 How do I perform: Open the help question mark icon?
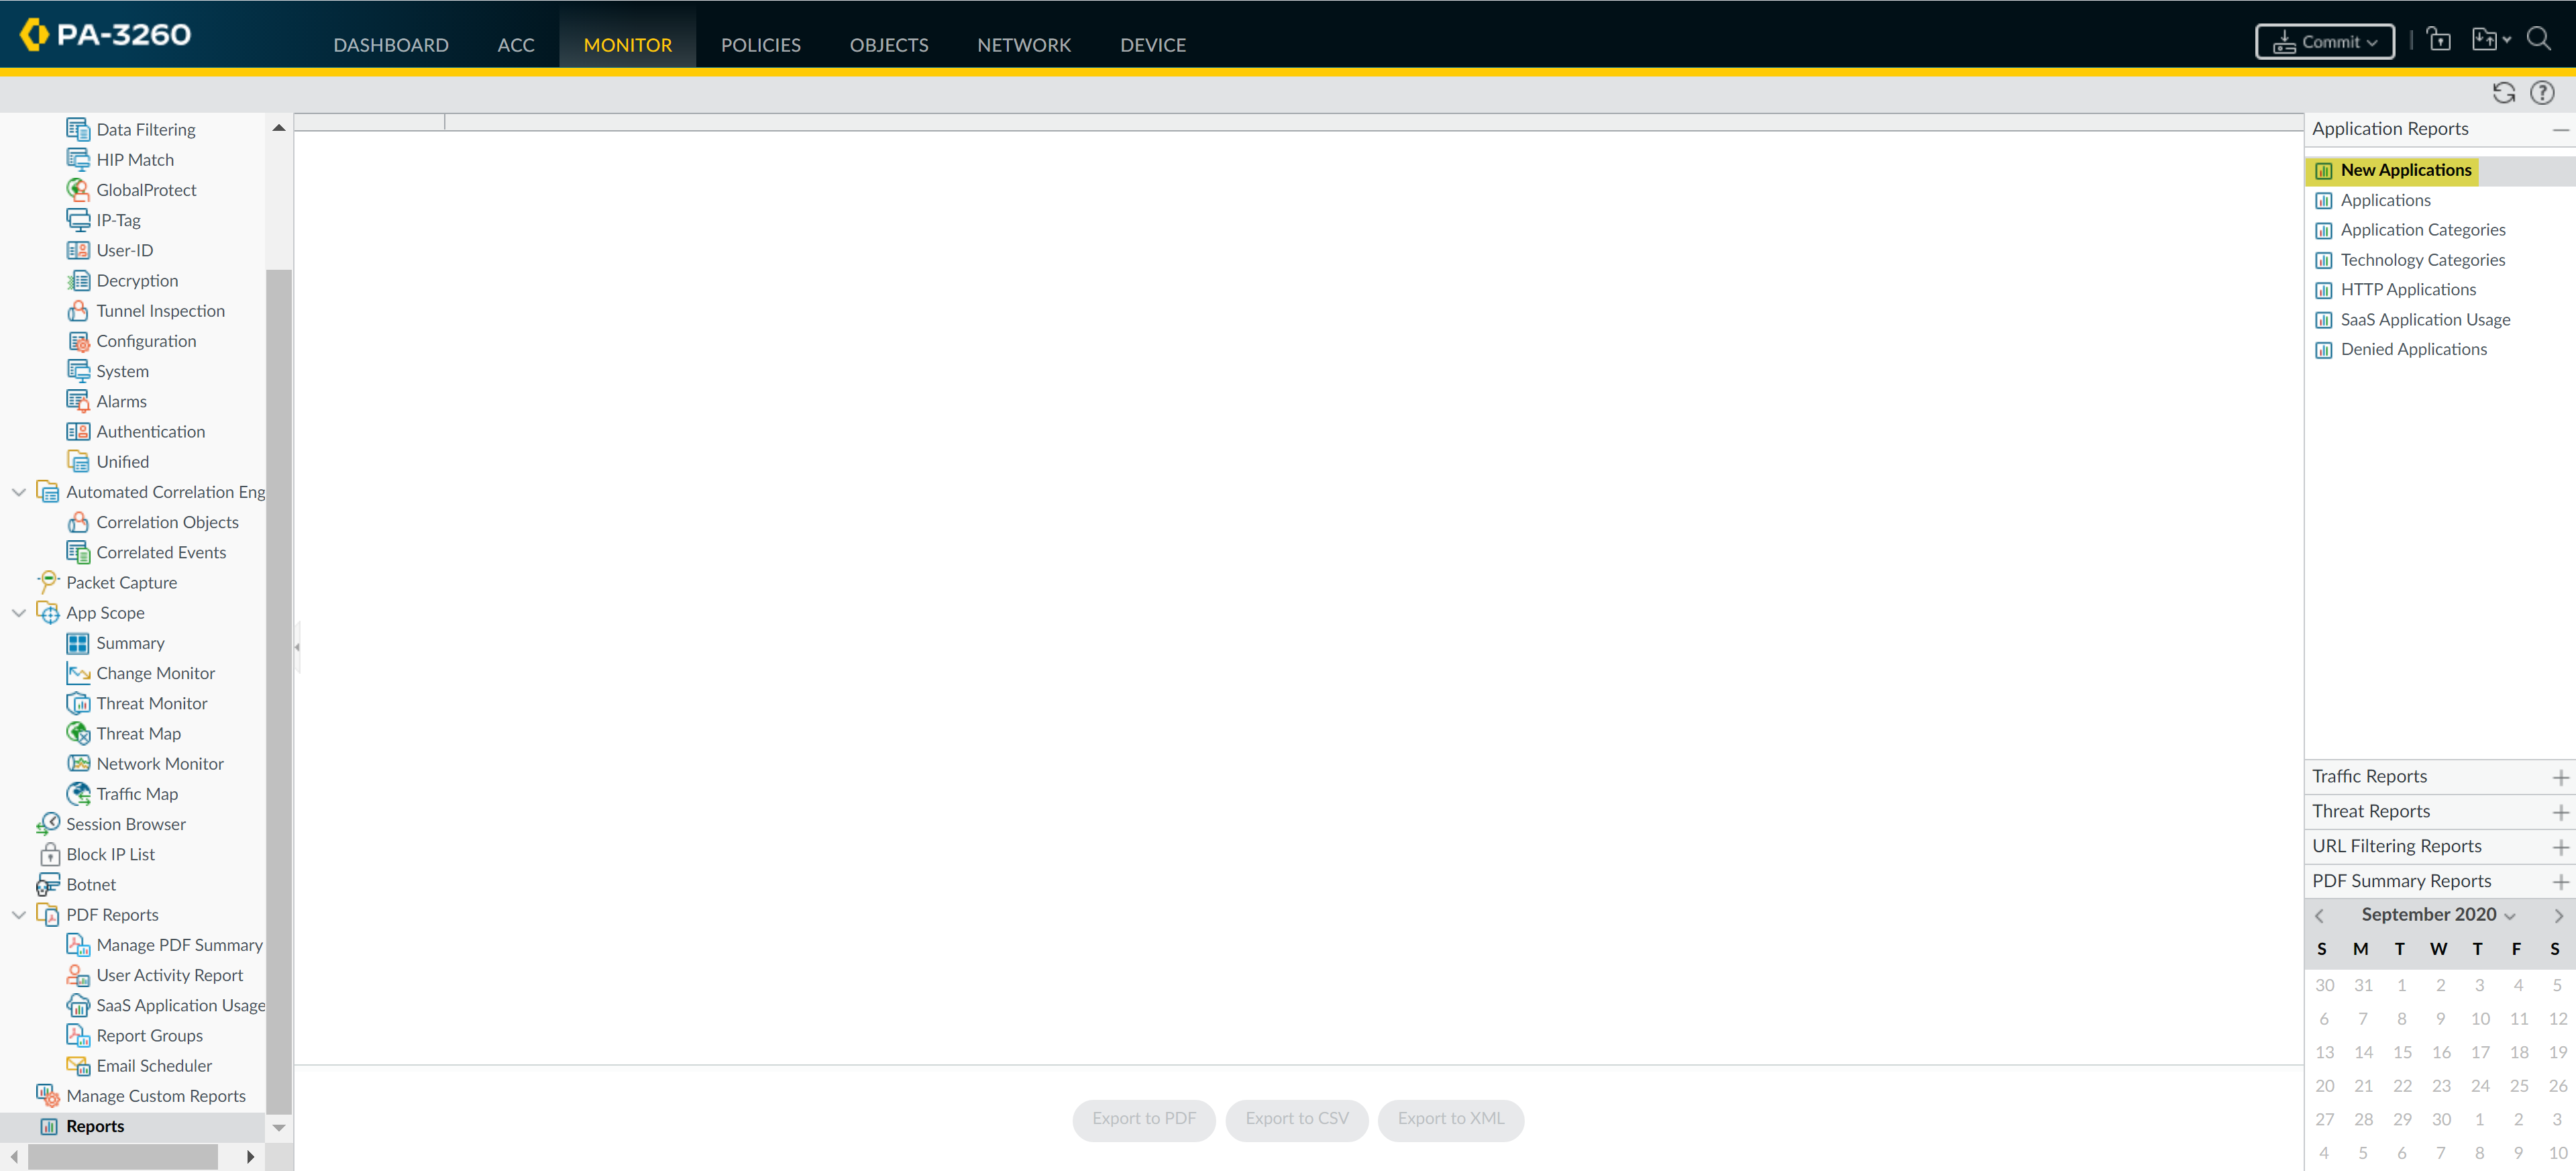pyautogui.click(x=2541, y=93)
